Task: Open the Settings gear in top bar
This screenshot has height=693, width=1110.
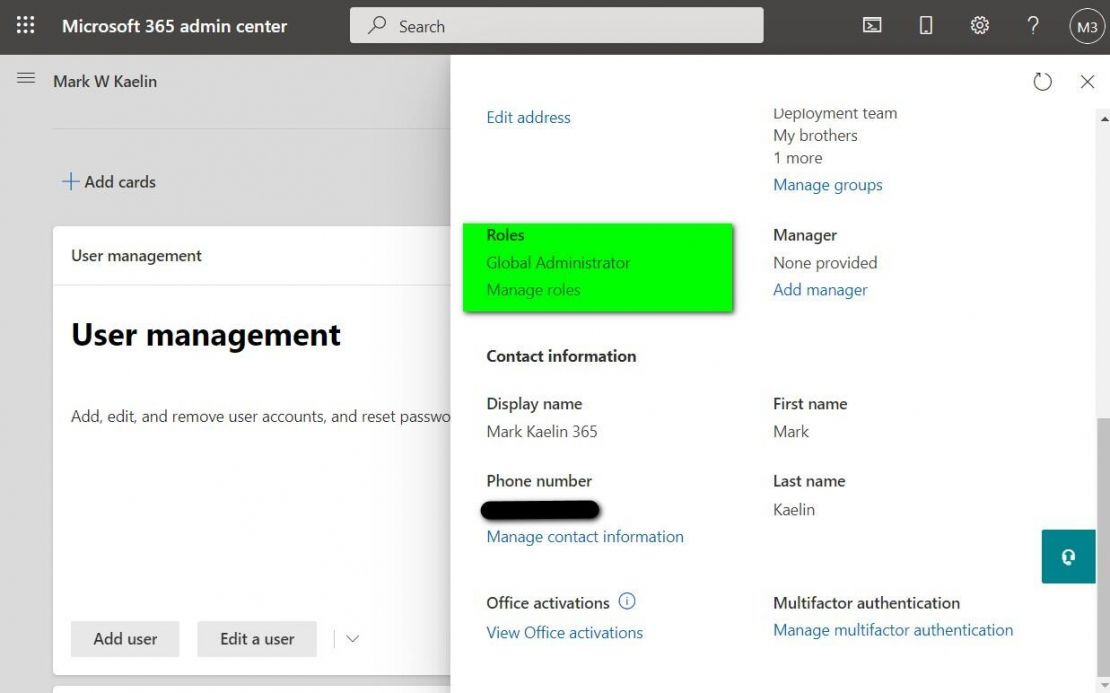Action: 979,25
